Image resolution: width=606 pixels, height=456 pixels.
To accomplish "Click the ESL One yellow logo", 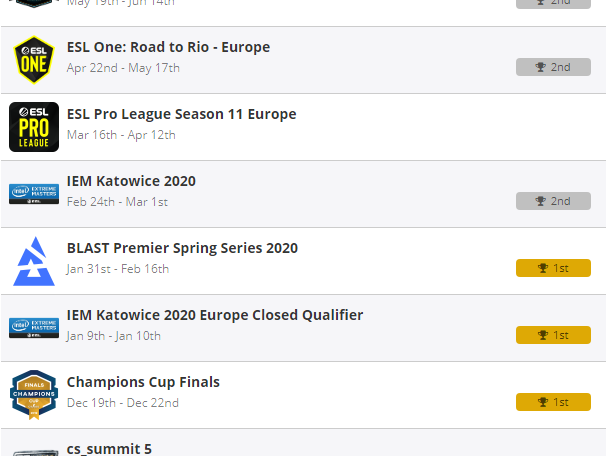I will click(33, 60).
